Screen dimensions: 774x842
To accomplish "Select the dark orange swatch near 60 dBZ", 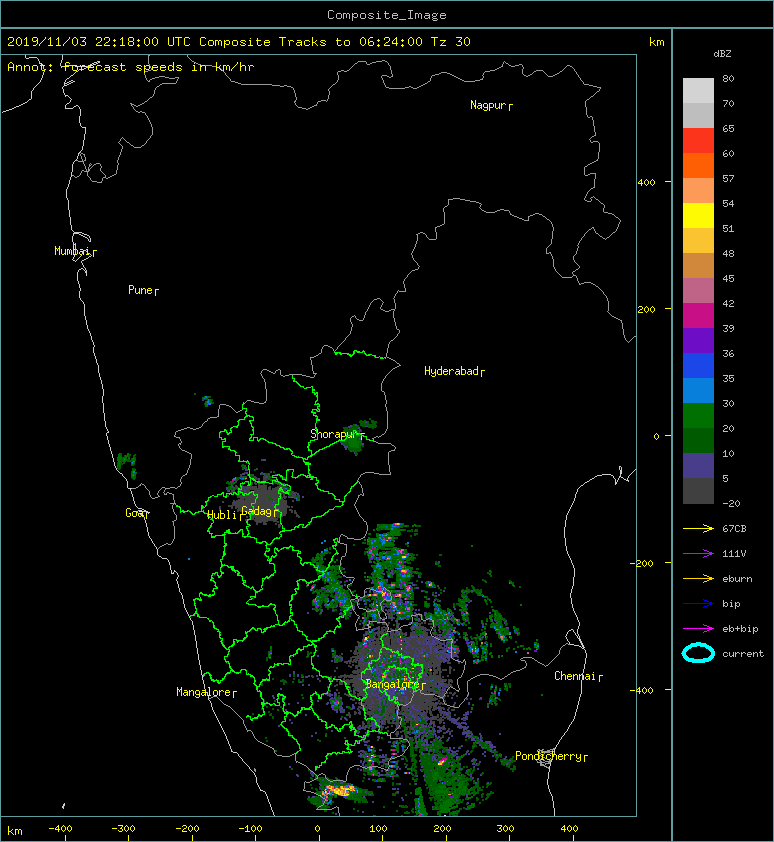I will 698,165.
